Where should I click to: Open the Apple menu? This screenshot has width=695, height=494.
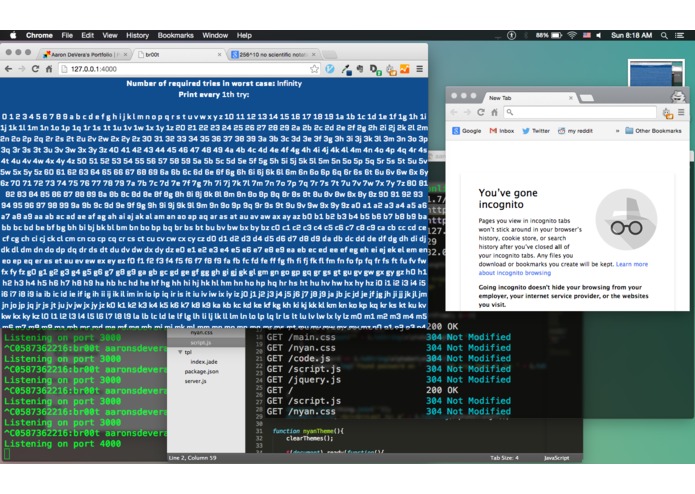click(13, 35)
